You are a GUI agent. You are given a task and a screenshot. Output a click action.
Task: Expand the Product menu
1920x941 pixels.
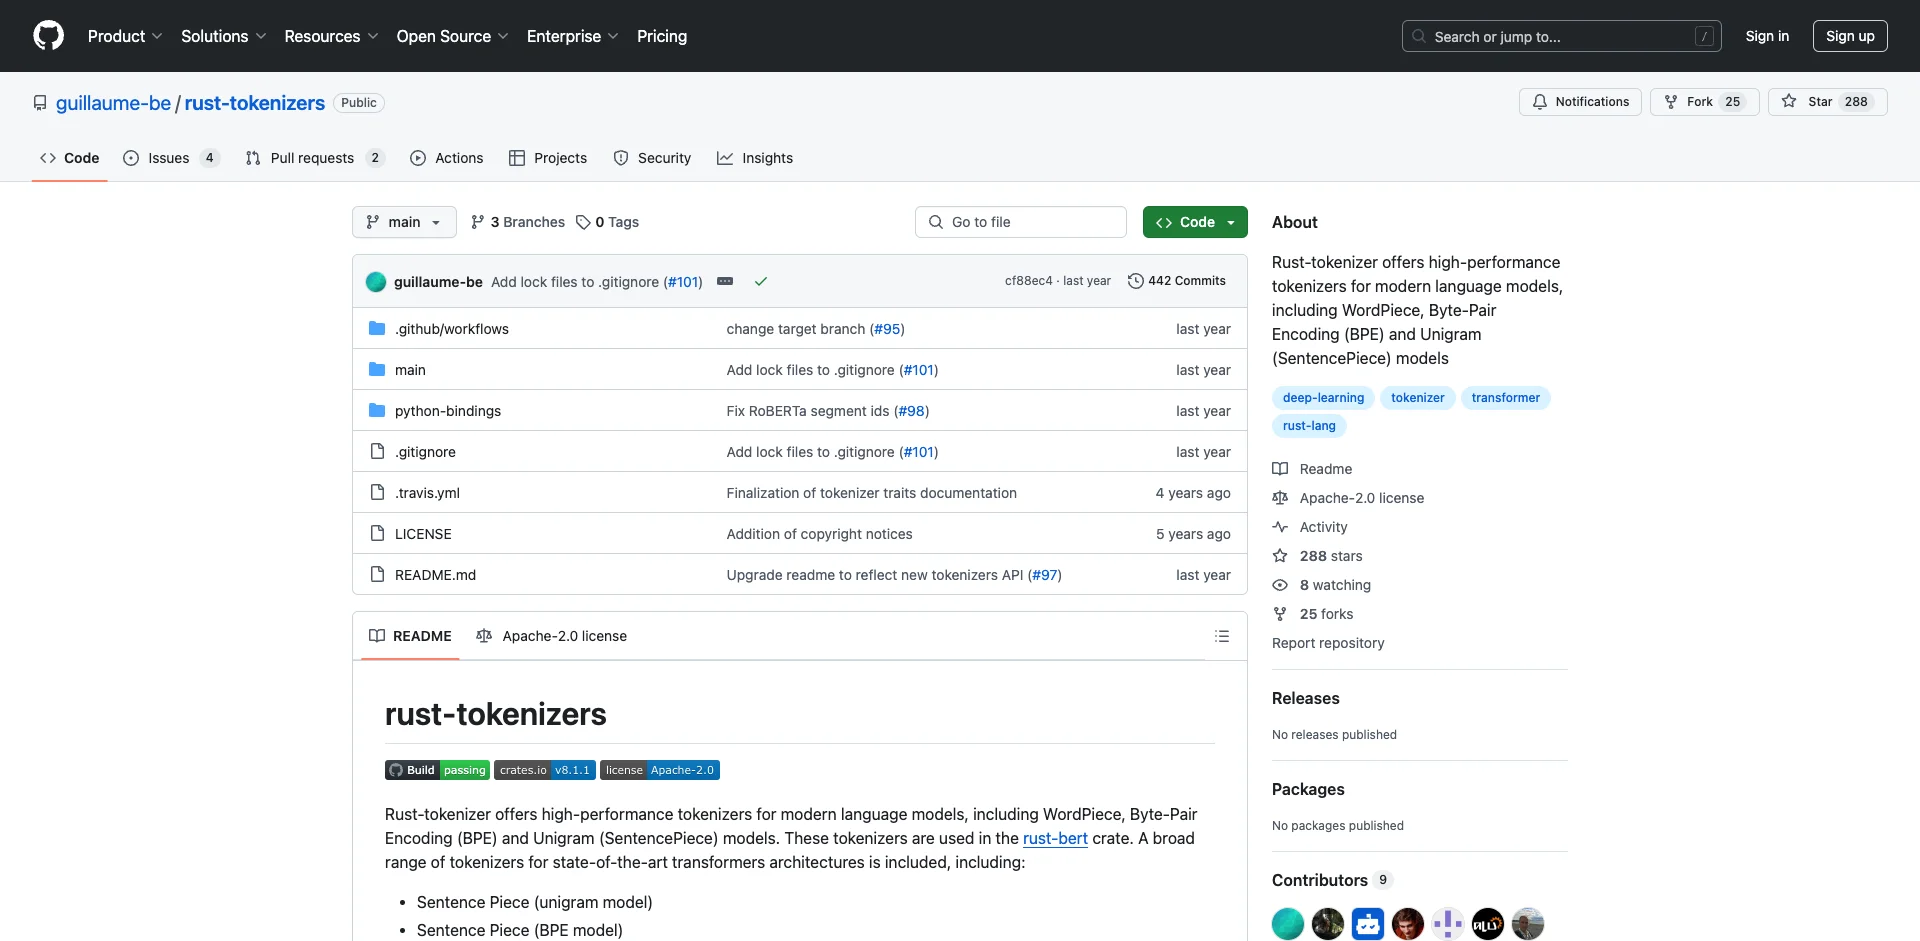(x=125, y=36)
